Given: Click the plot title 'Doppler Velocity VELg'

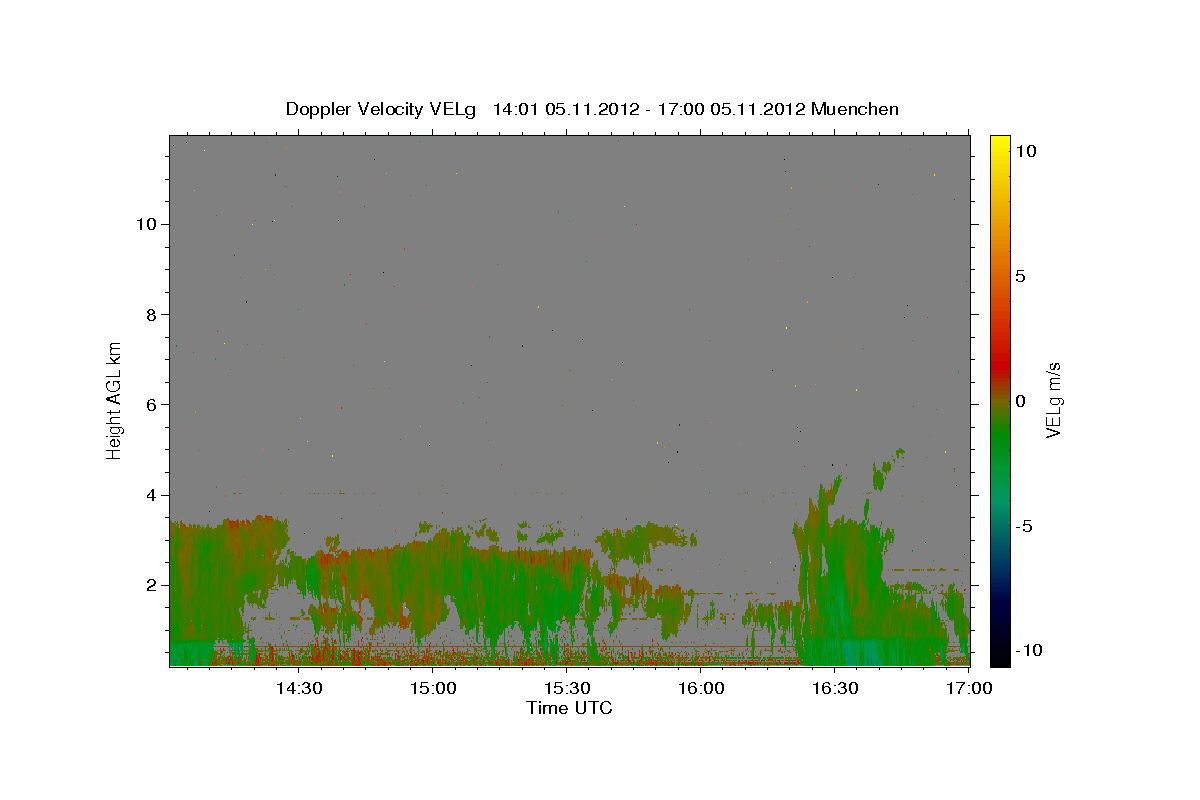Looking at the screenshot, I should 381,109.
